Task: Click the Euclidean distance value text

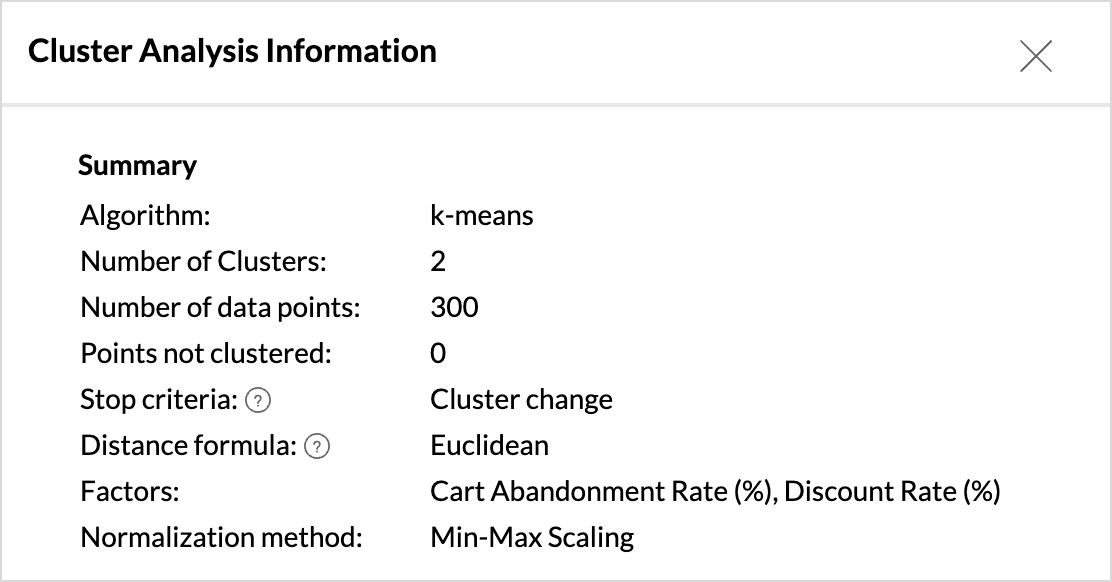Action: (489, 445)
